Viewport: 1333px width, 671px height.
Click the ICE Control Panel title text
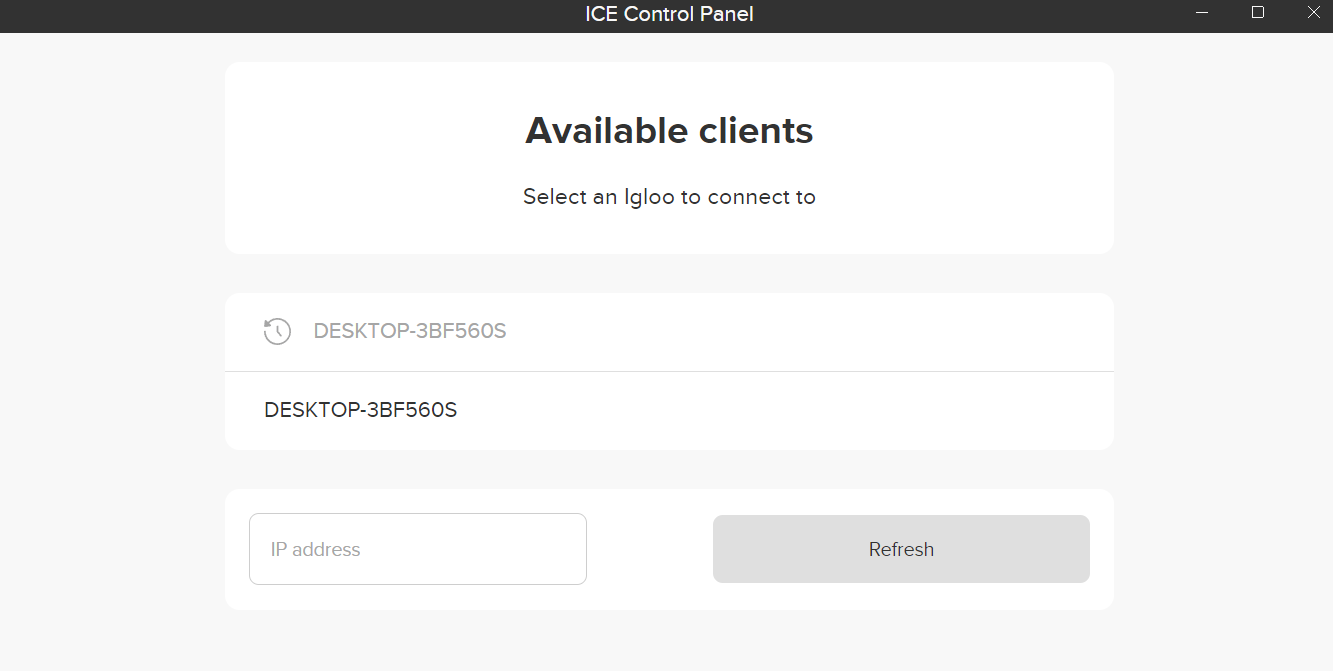tap(668, 14)
